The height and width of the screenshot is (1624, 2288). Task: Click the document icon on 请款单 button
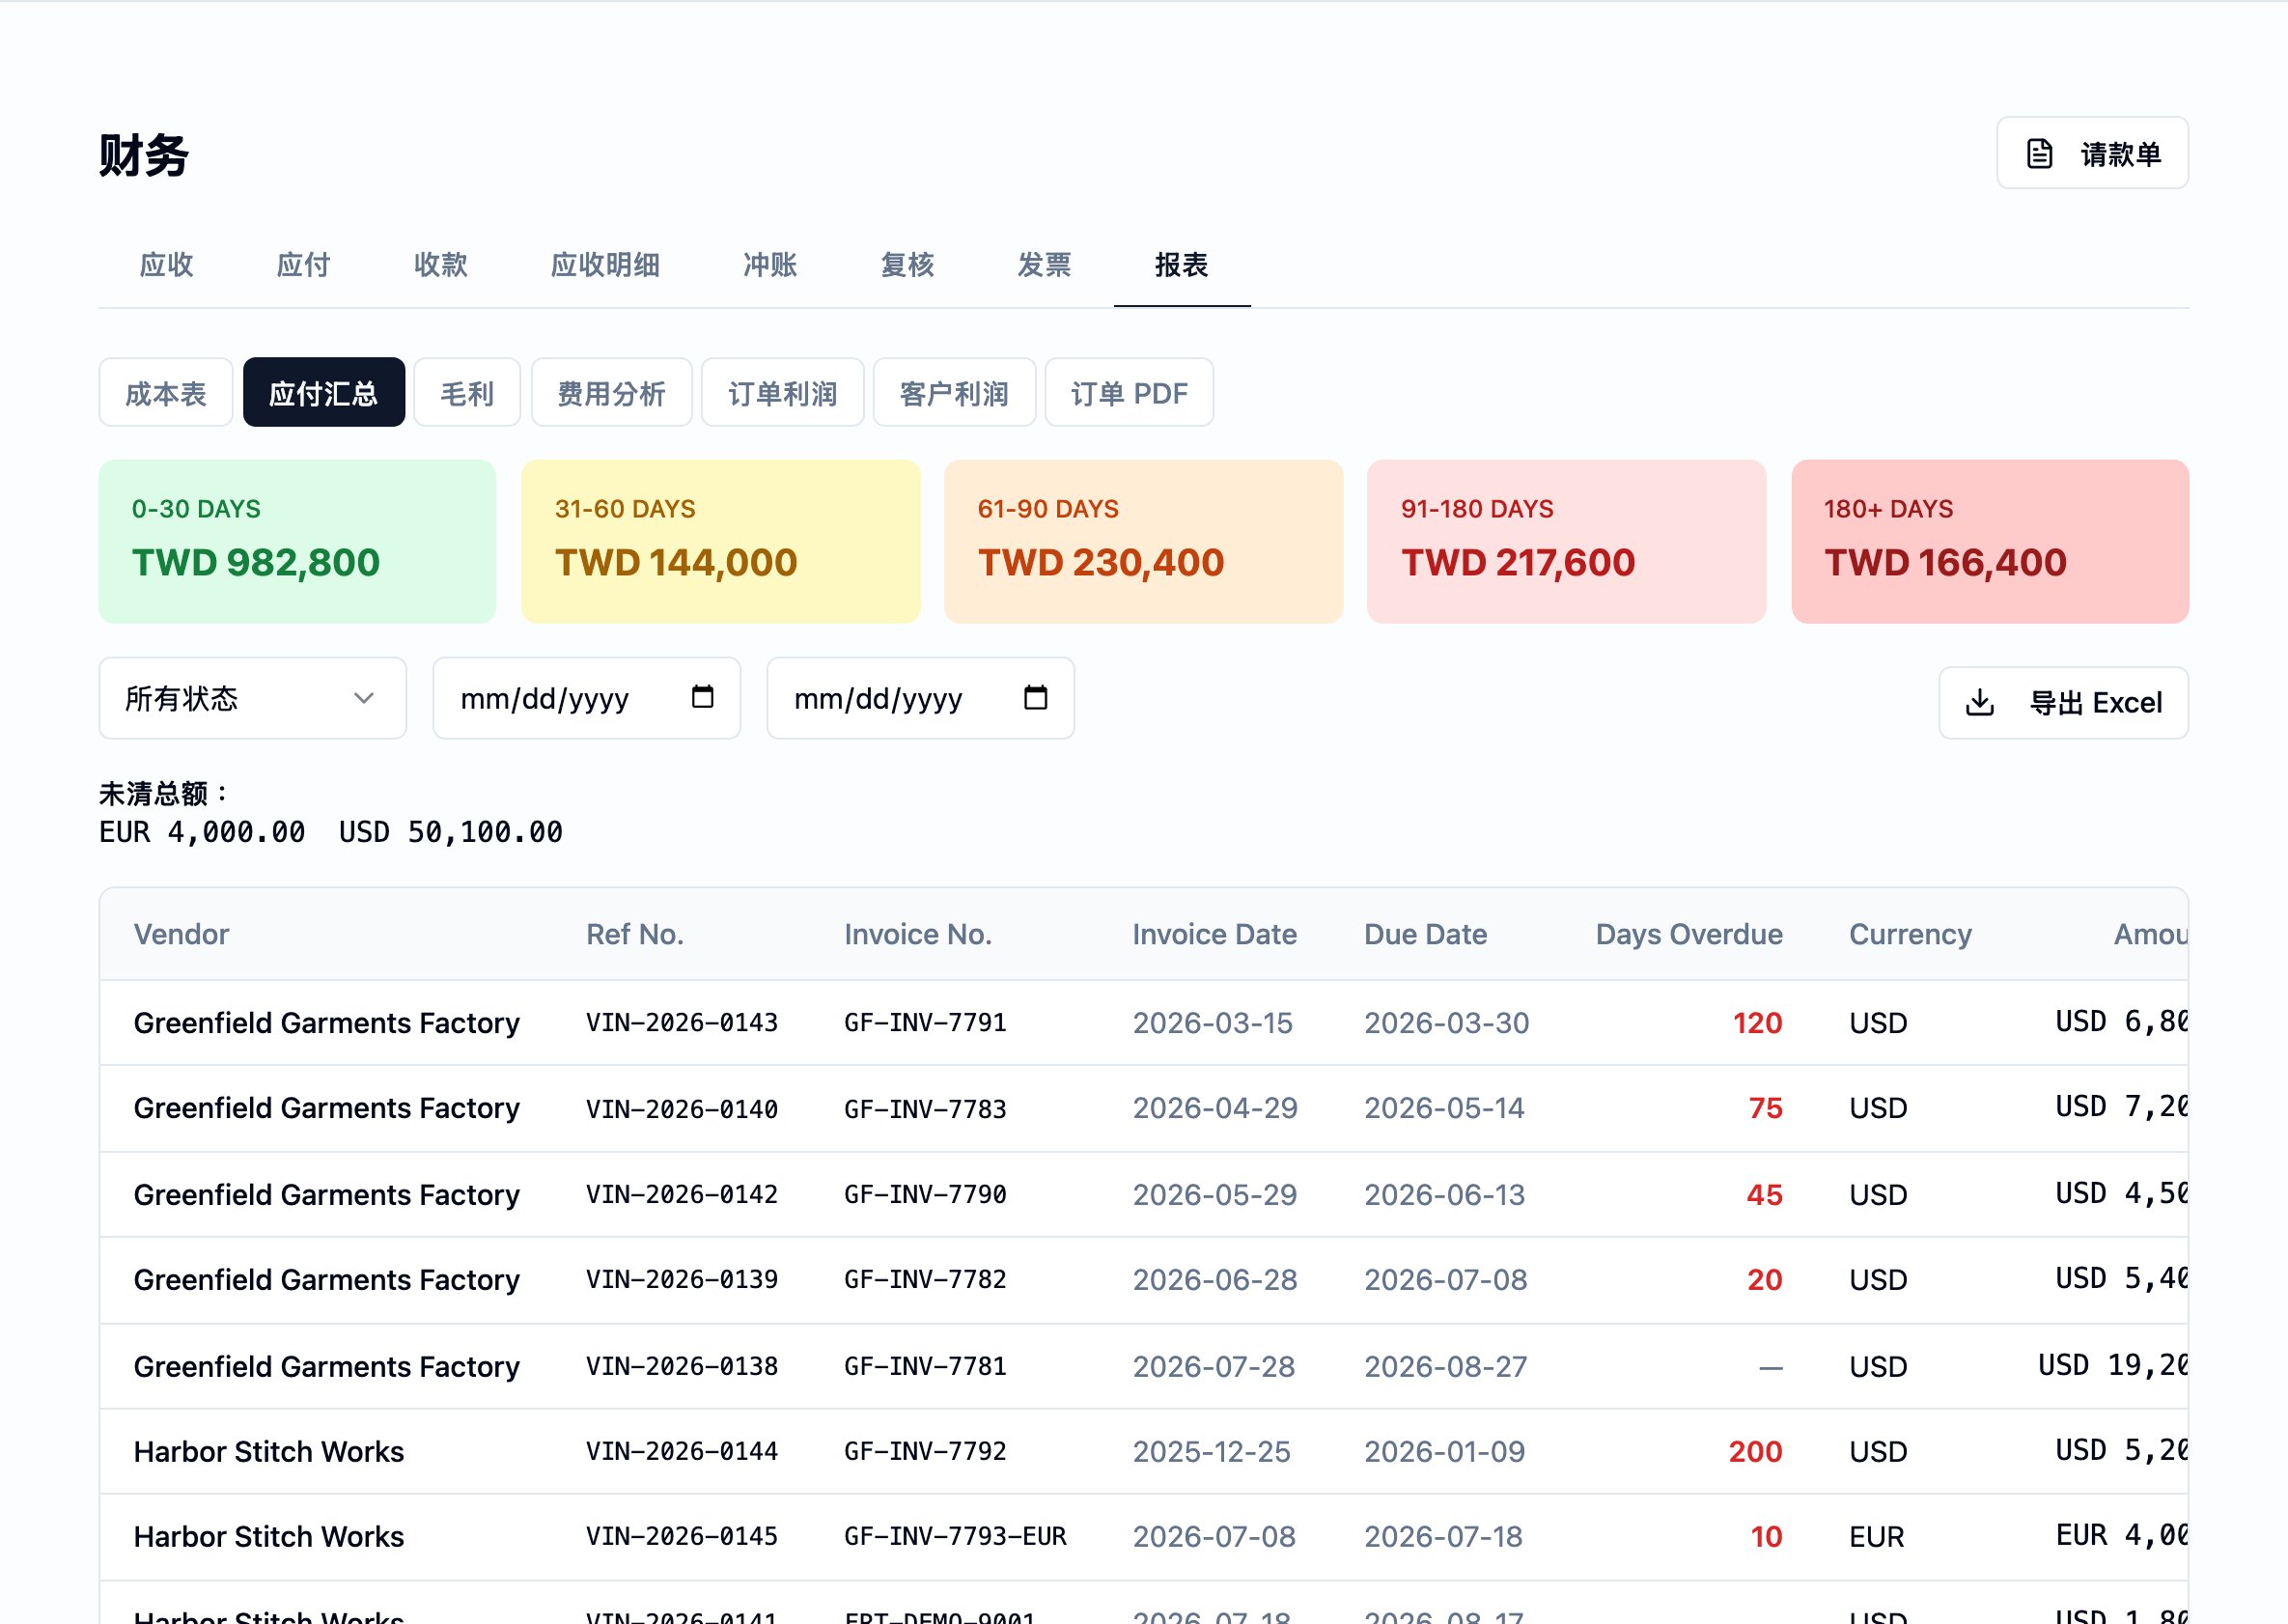tap(2039, 154)
